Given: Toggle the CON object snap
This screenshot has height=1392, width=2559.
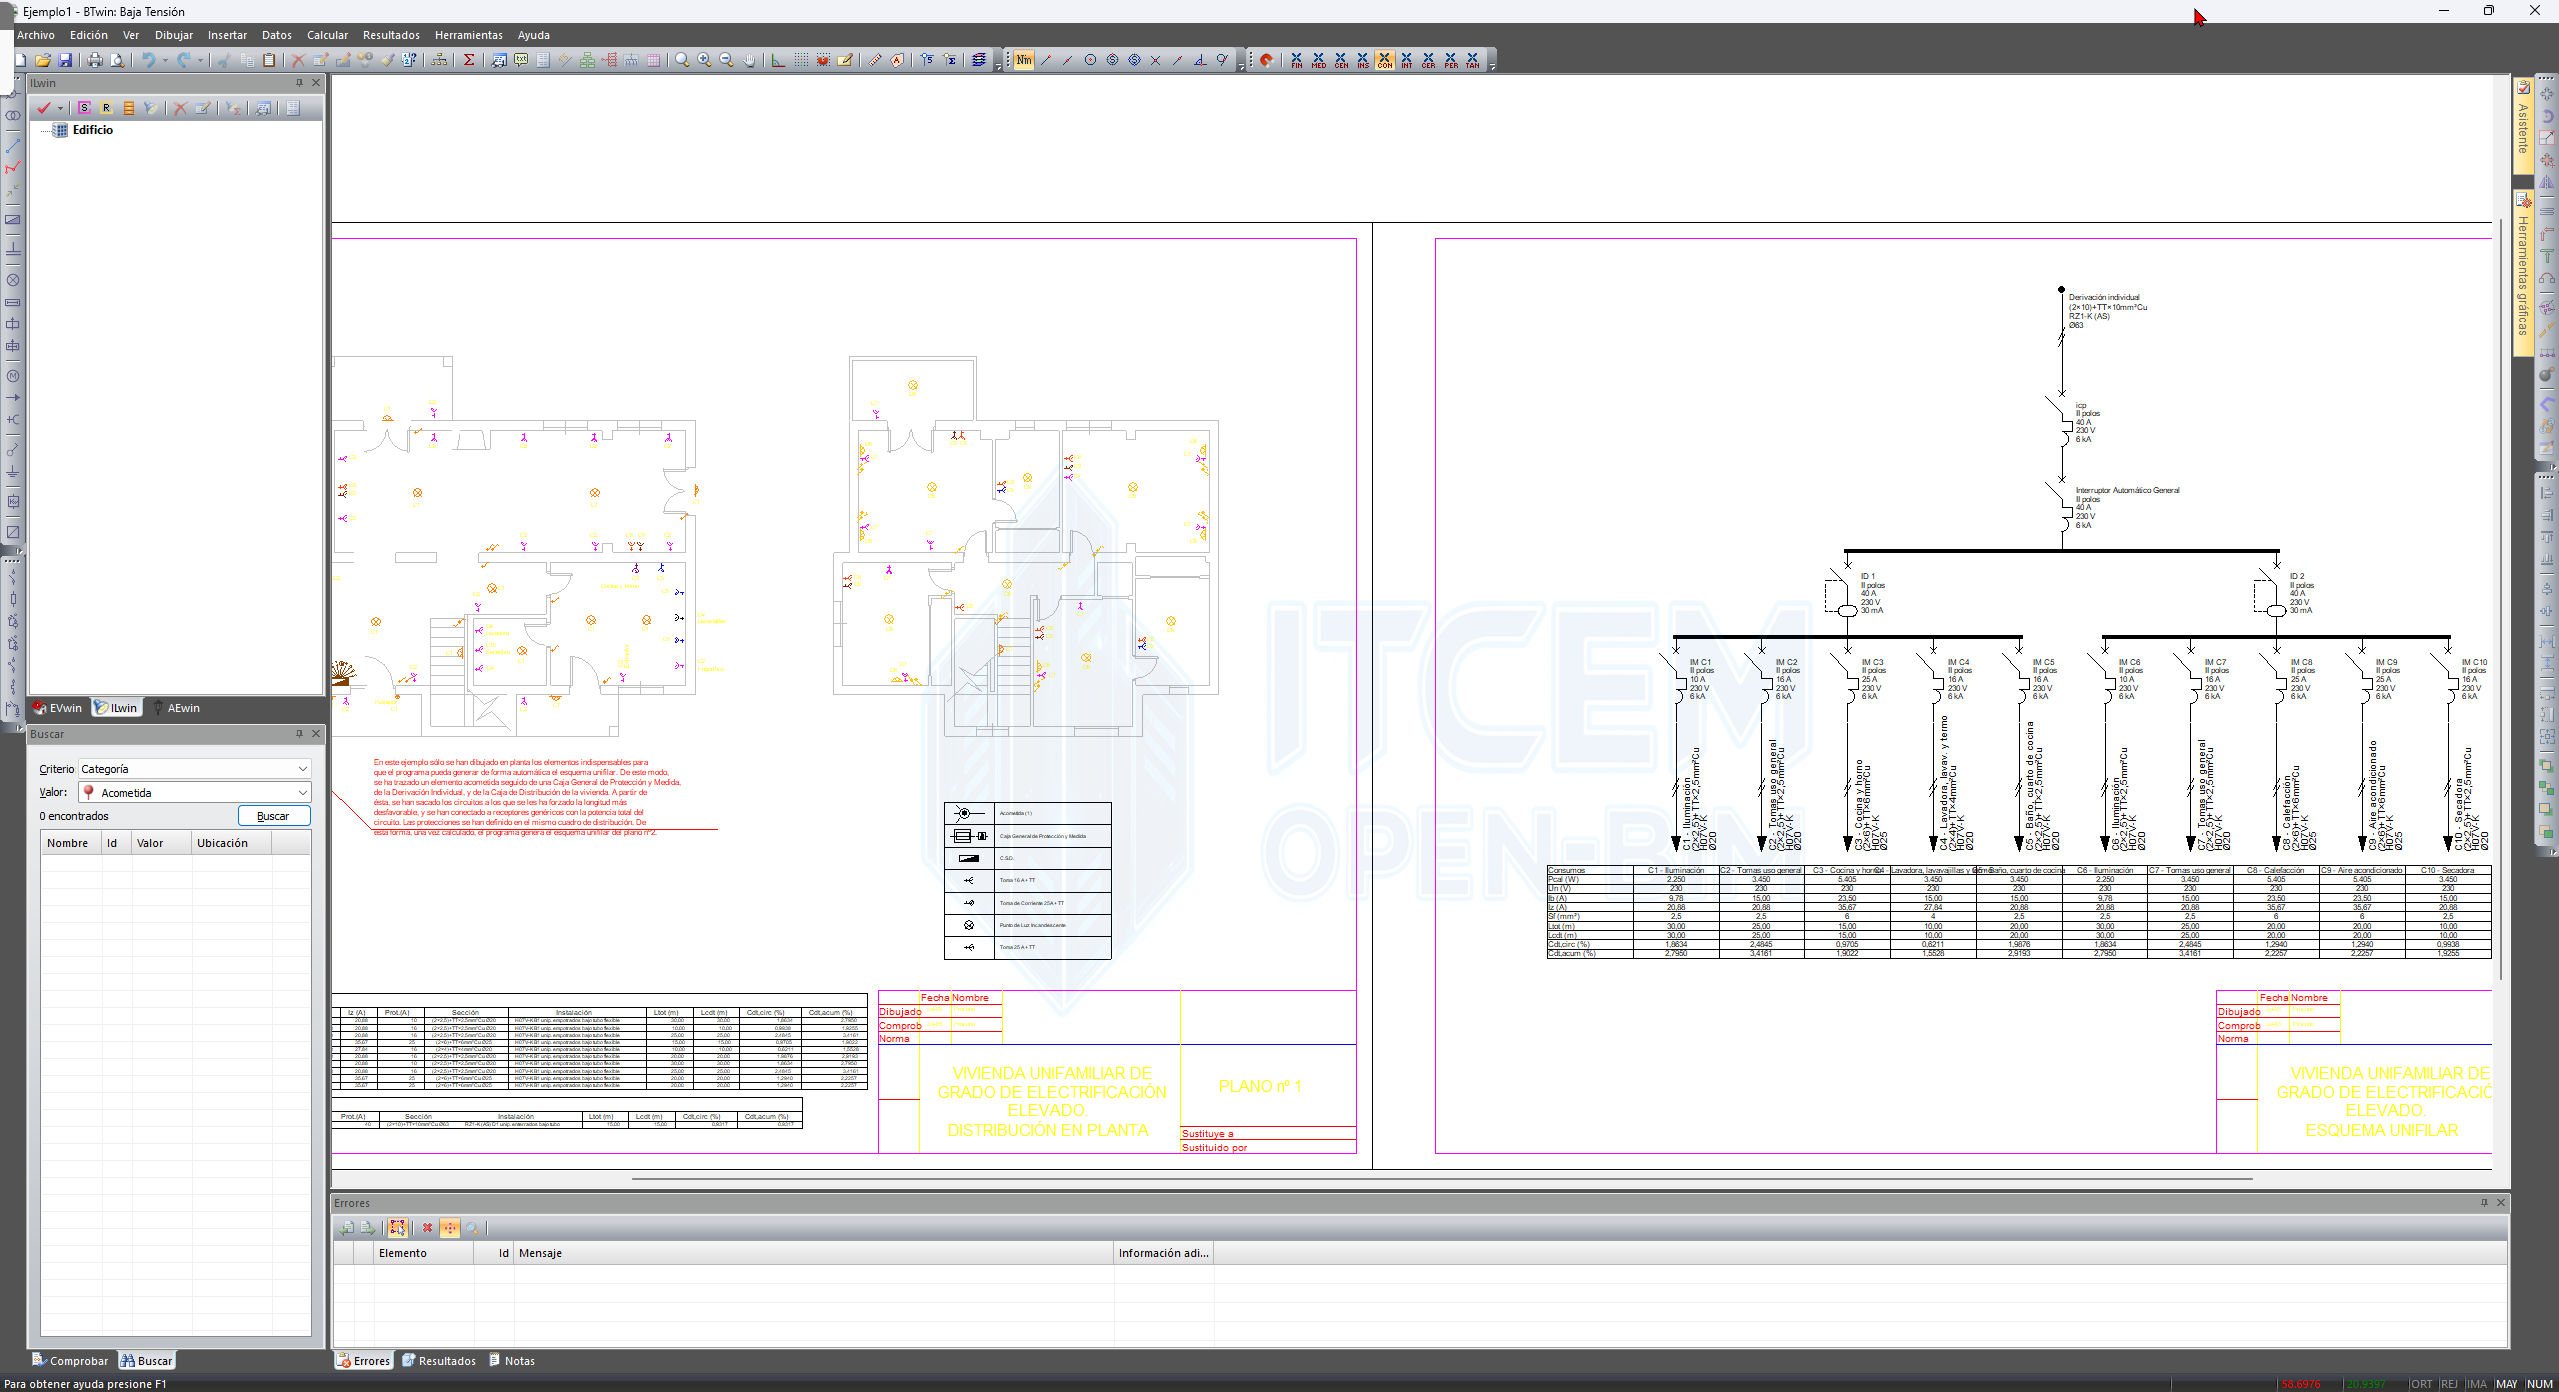Looking at the screenshot, I should point(1384,60).
